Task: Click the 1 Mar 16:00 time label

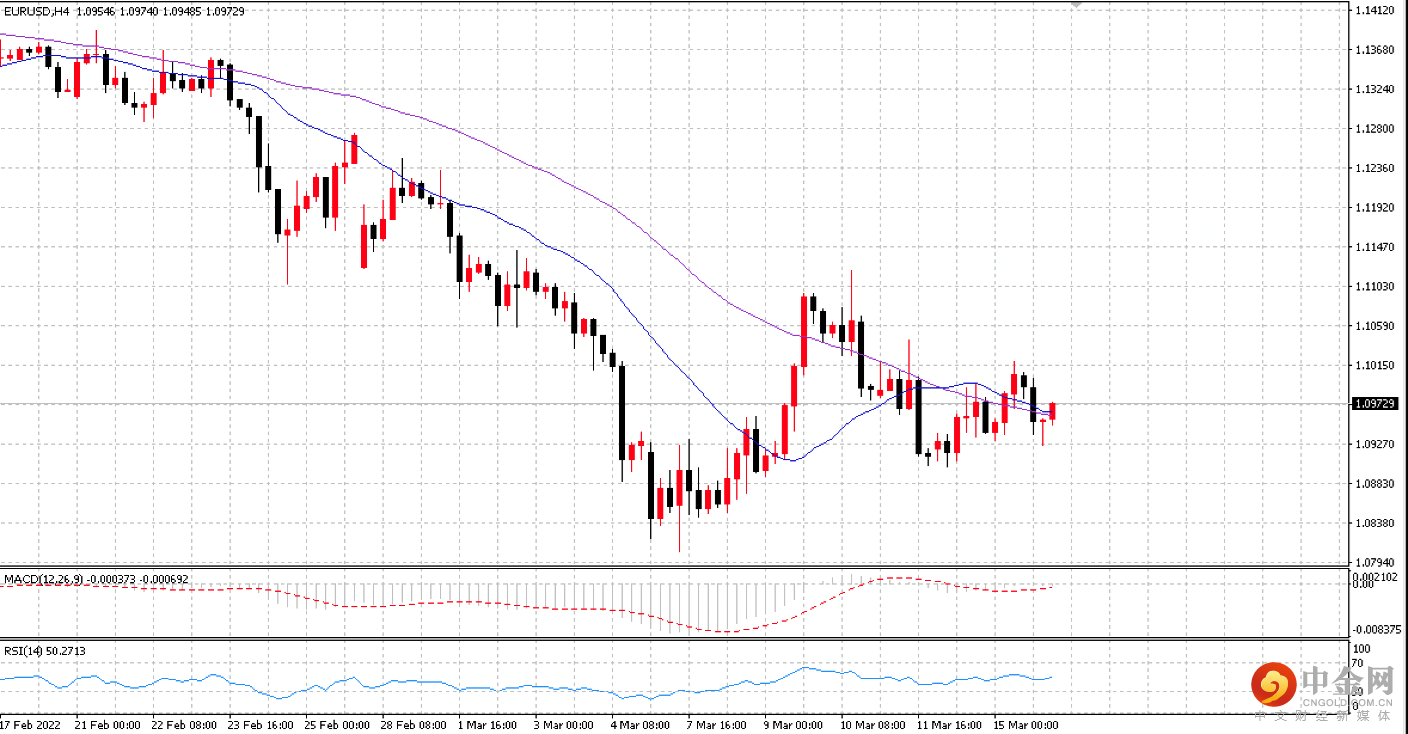Action: coord(489,724)
